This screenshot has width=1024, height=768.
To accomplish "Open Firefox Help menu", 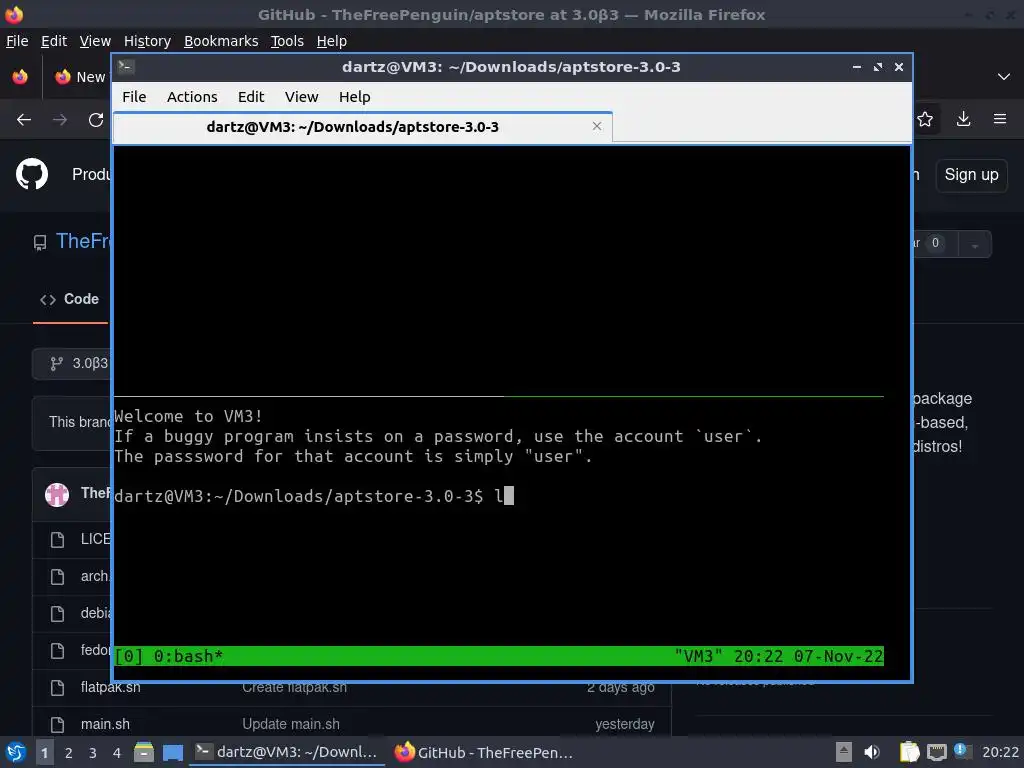I will (x=332, y=41).
